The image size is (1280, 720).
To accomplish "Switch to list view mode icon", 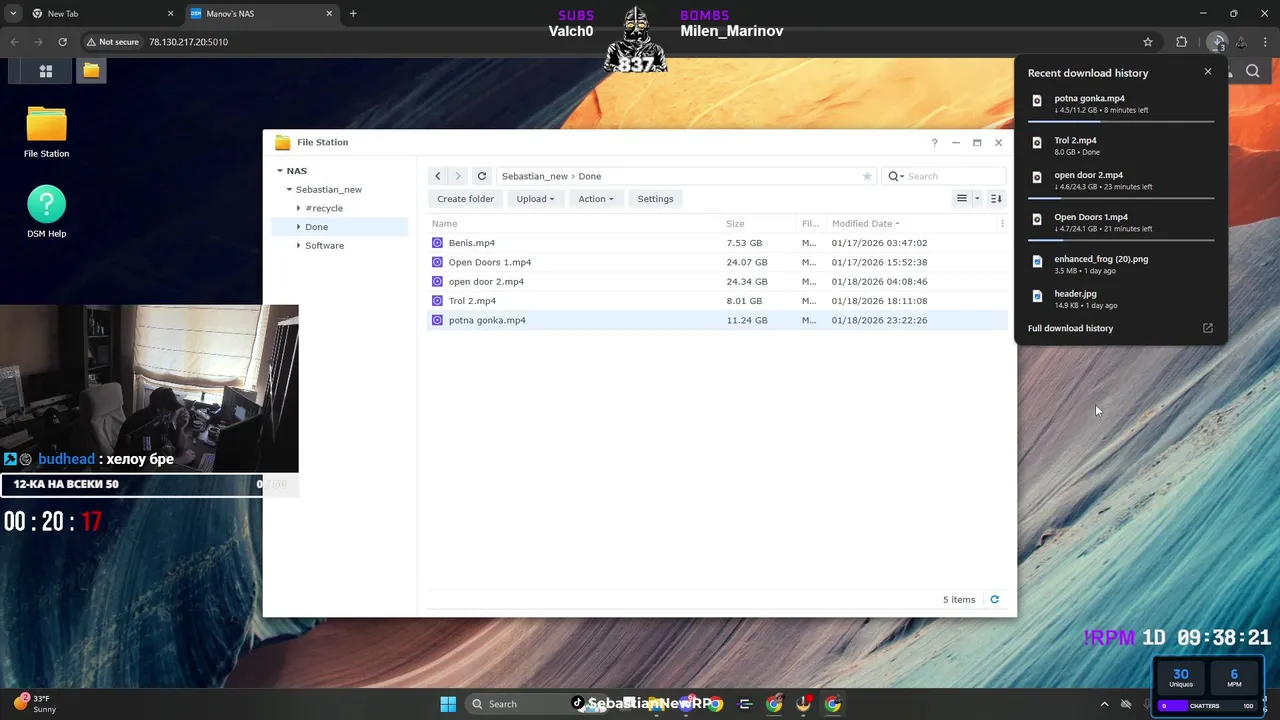I will pos(962,198).
